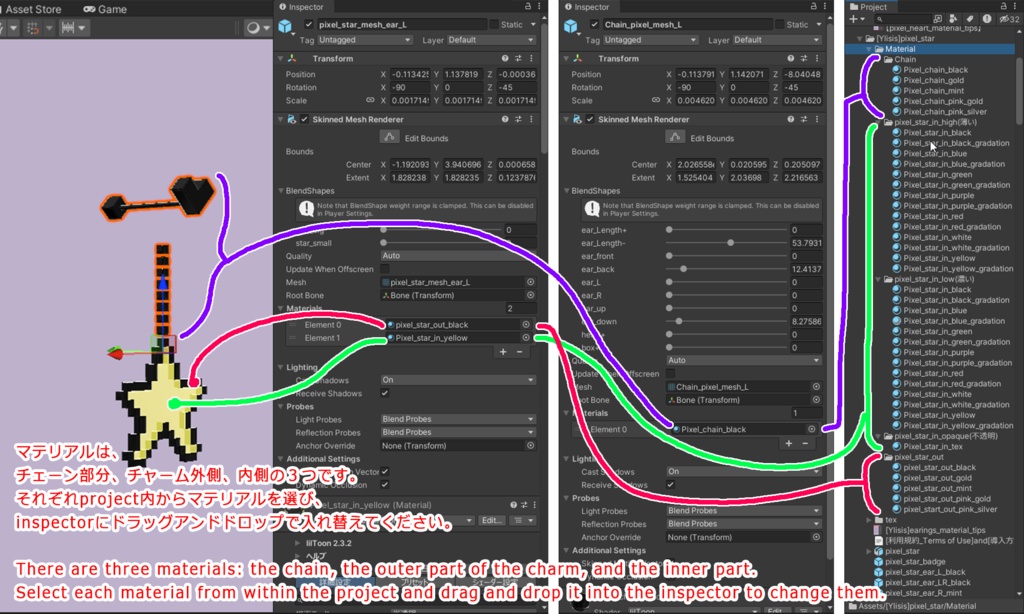The image size is (1024, 614).
Task: Lock the pixel_star_mesh_ear_L Inspector panel
Action: point(528,6)
